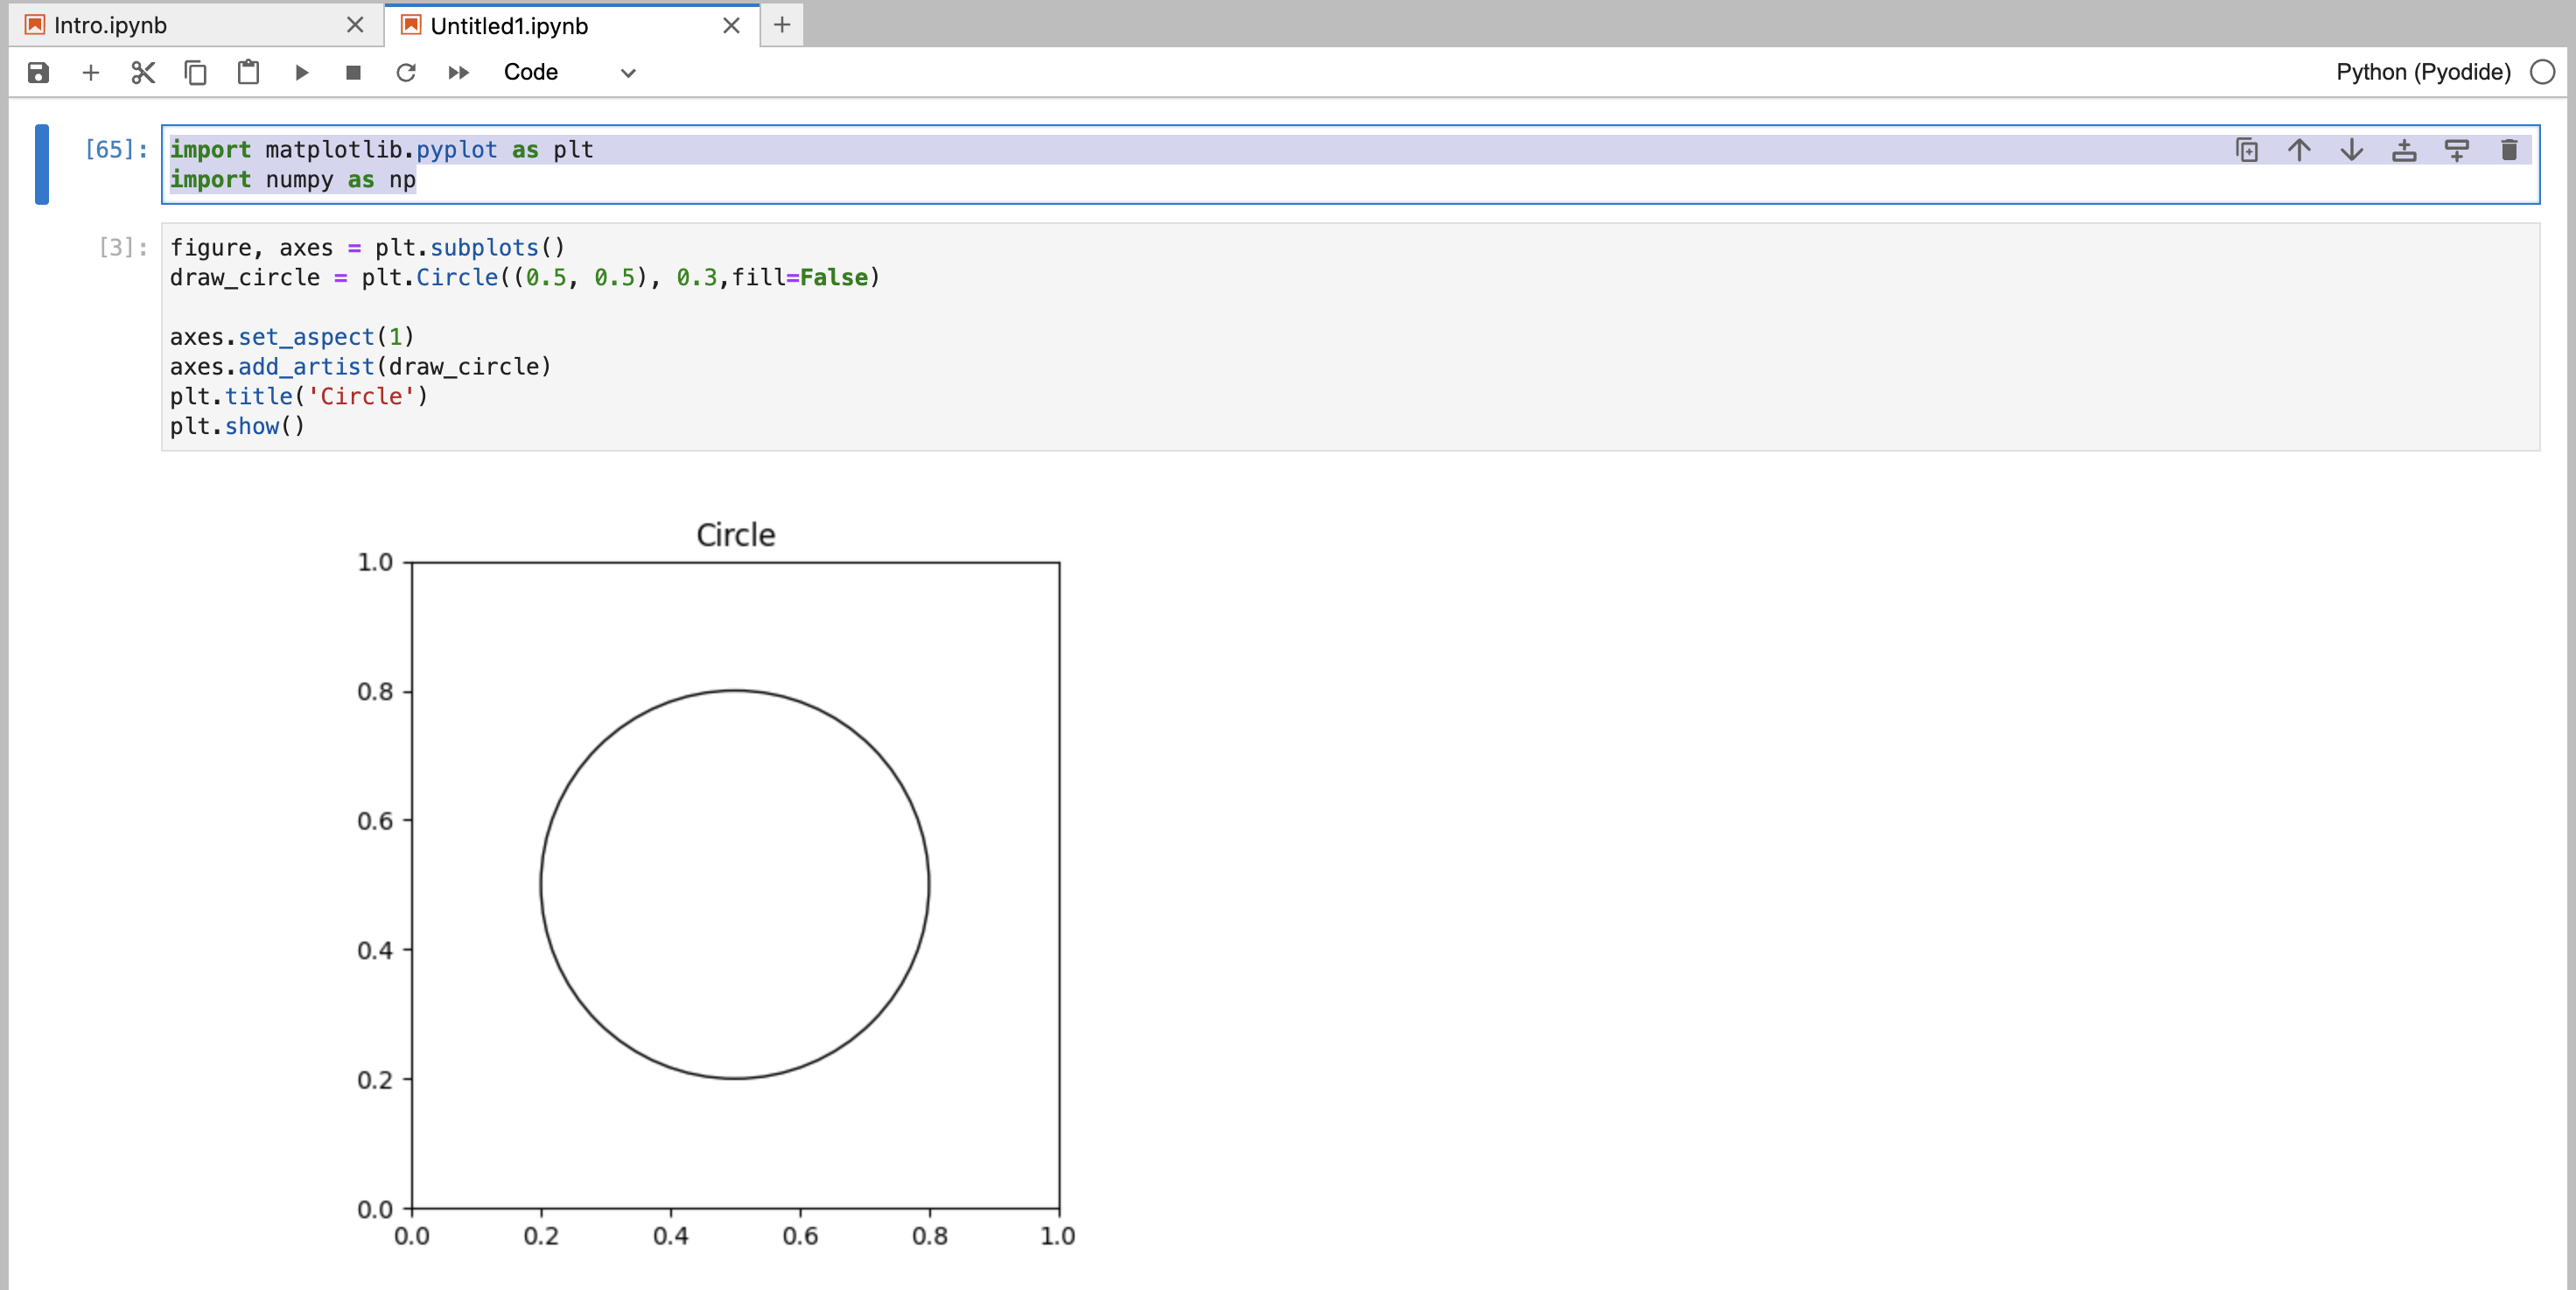Open the Code cell type dropdown

coord(569,72)
